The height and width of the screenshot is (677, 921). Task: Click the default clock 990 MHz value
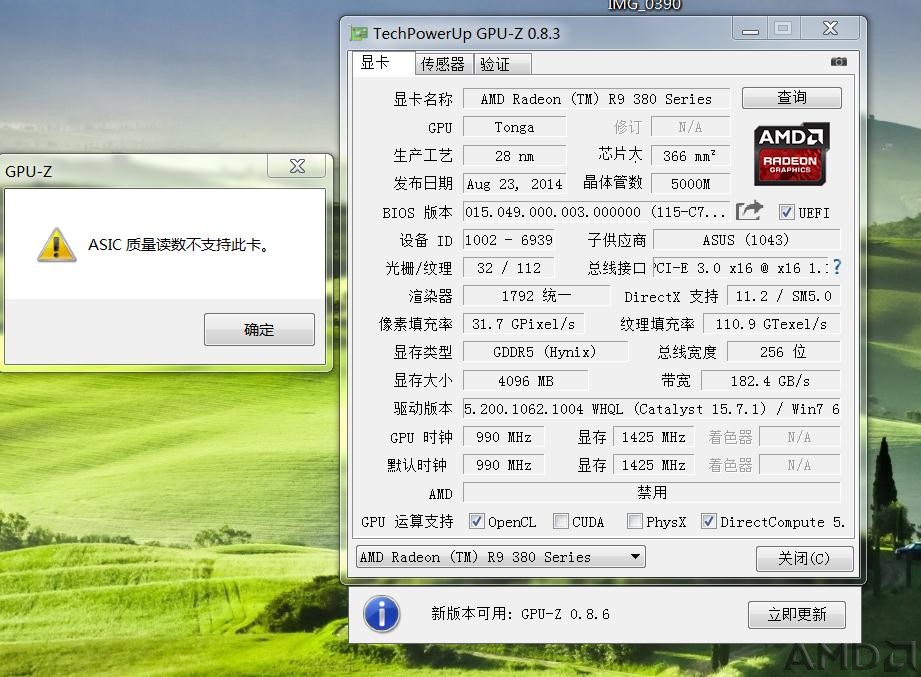point(503,465)
